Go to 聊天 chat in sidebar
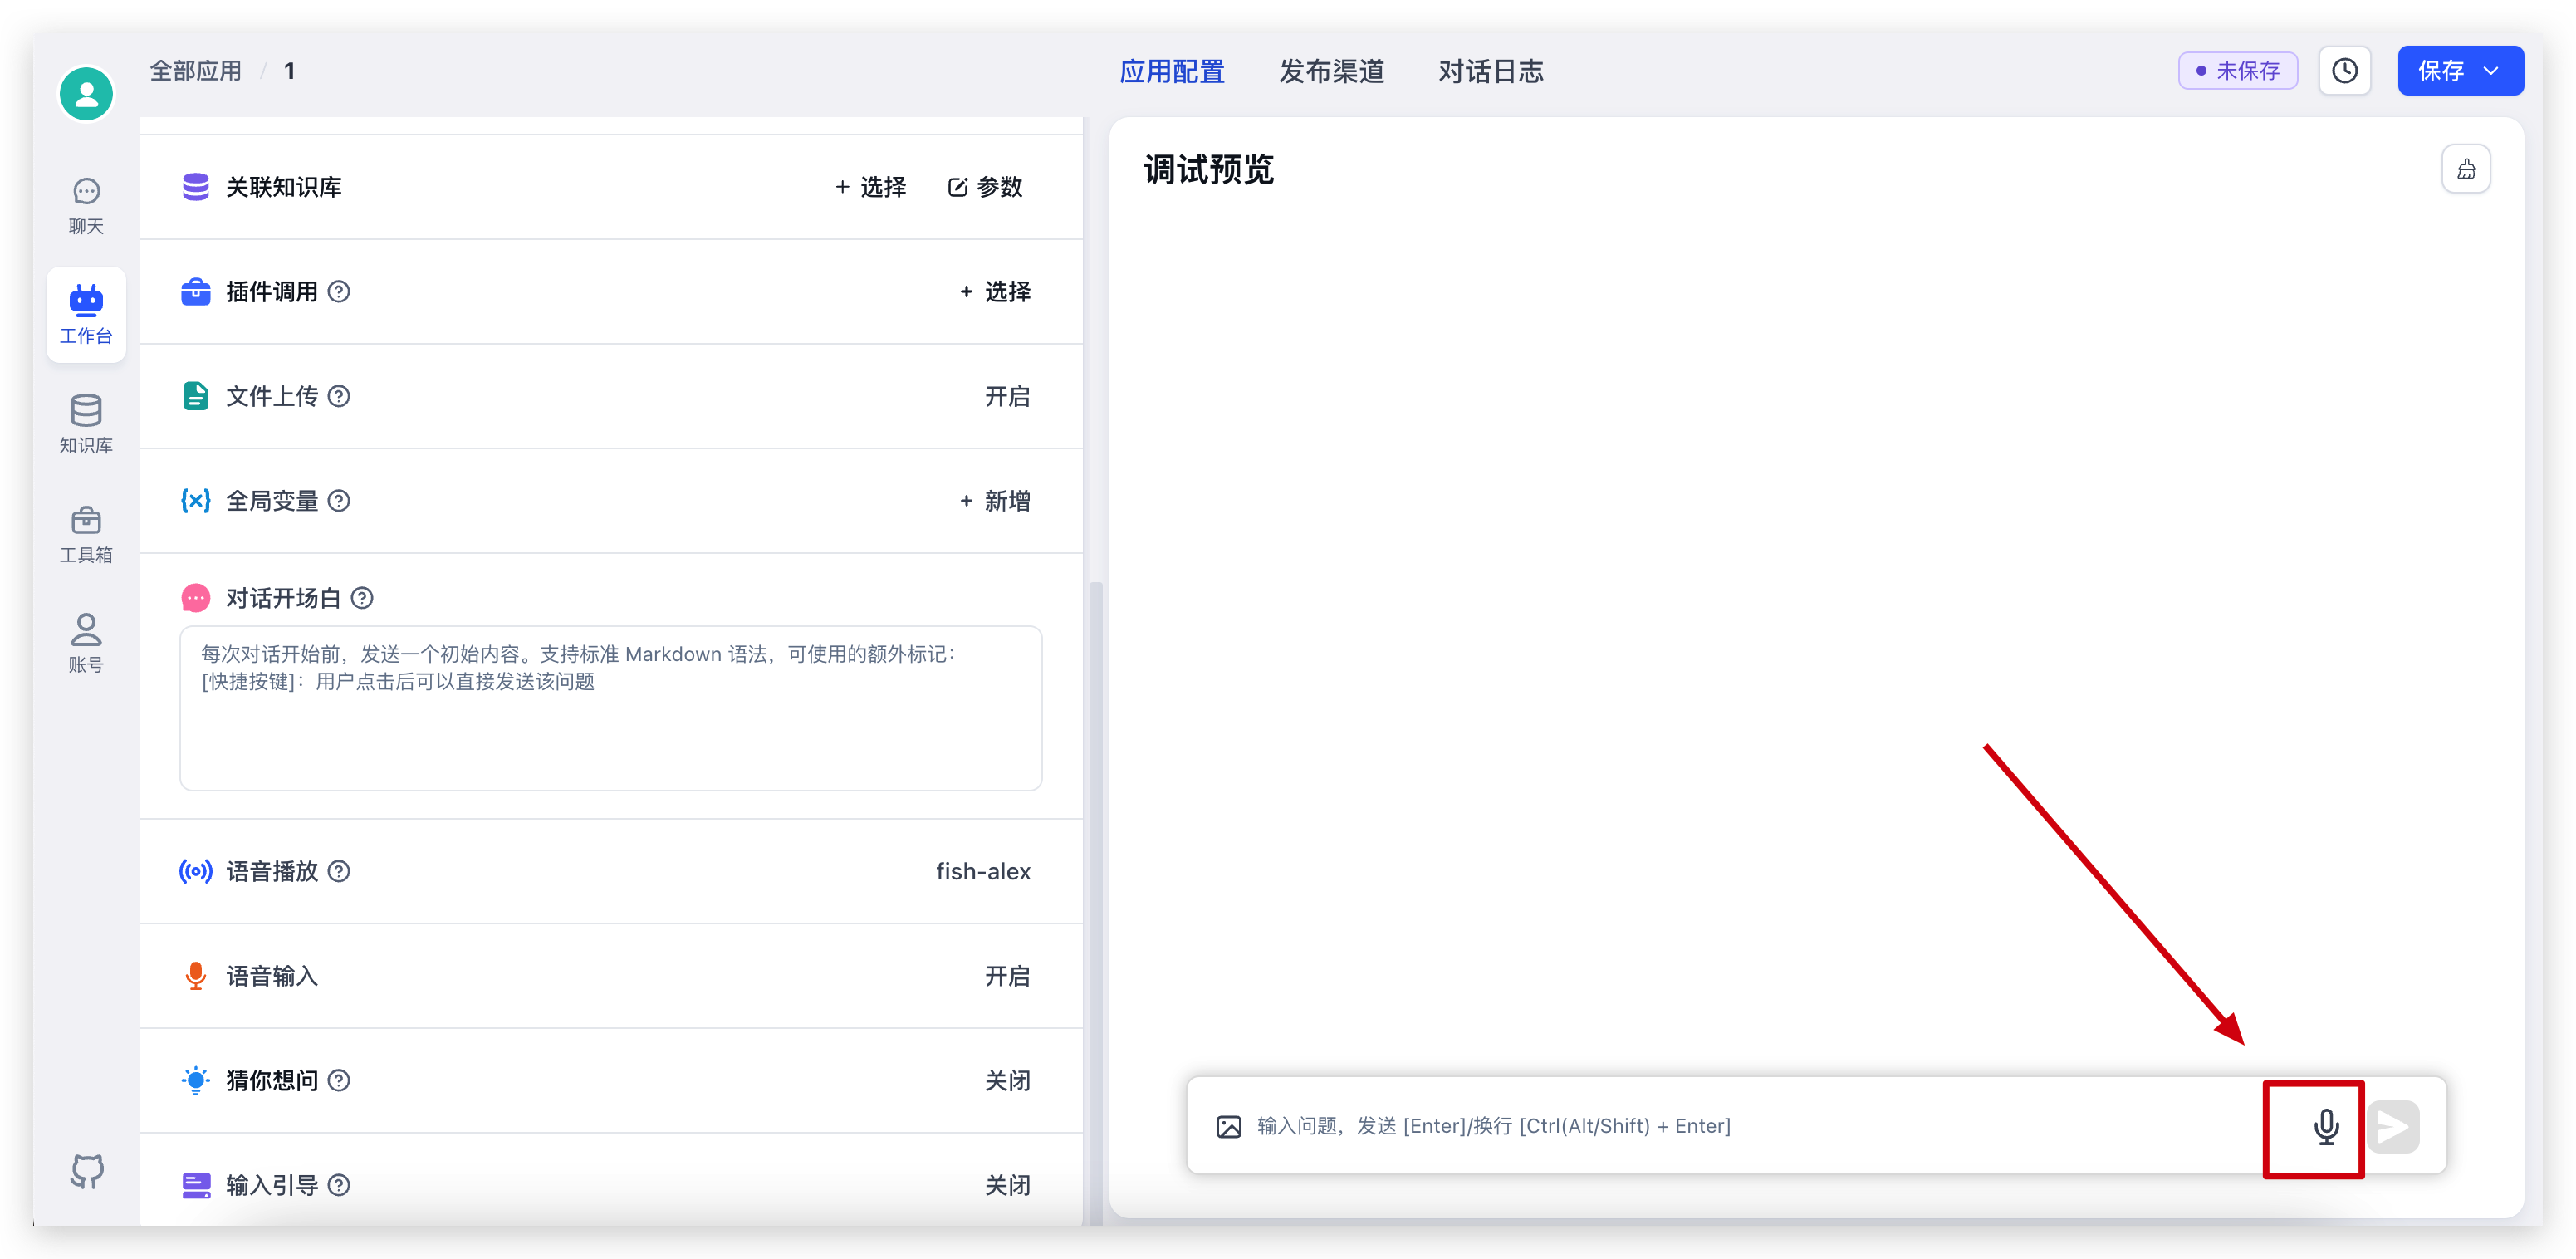This screenshot has height=1259, width=2576. (86, 205)
